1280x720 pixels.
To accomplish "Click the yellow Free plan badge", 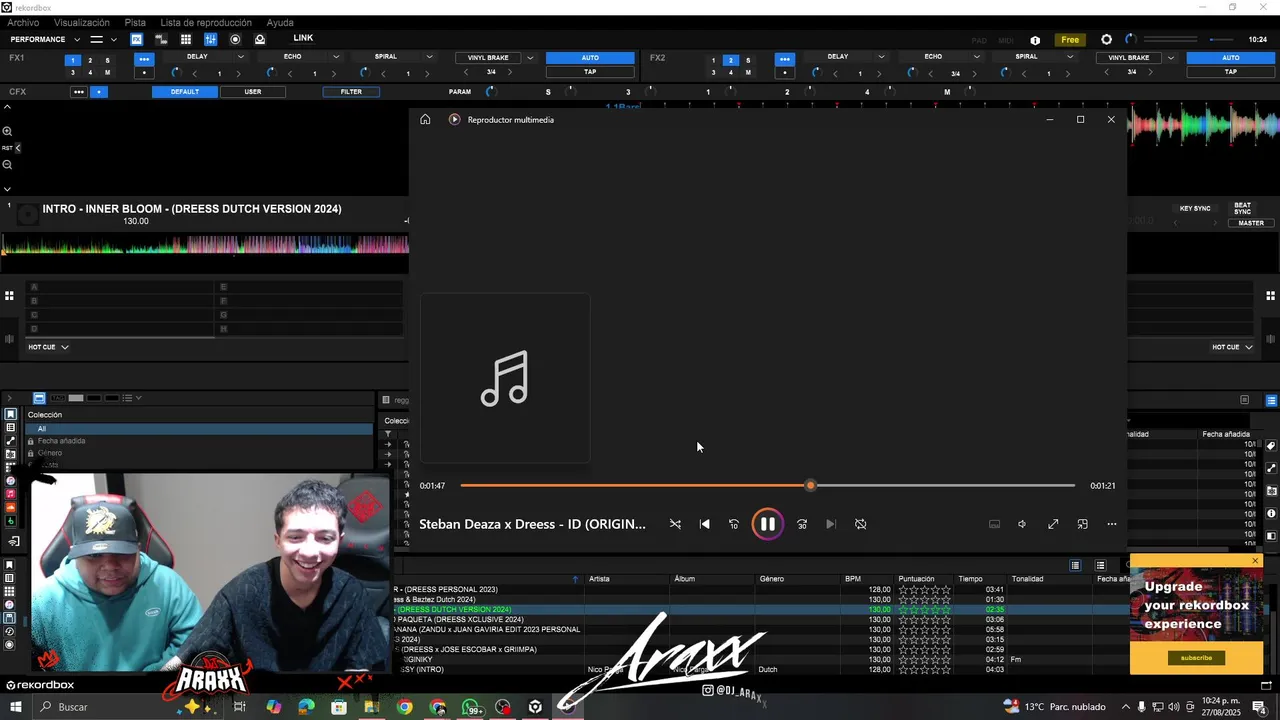I will 1070,40.
